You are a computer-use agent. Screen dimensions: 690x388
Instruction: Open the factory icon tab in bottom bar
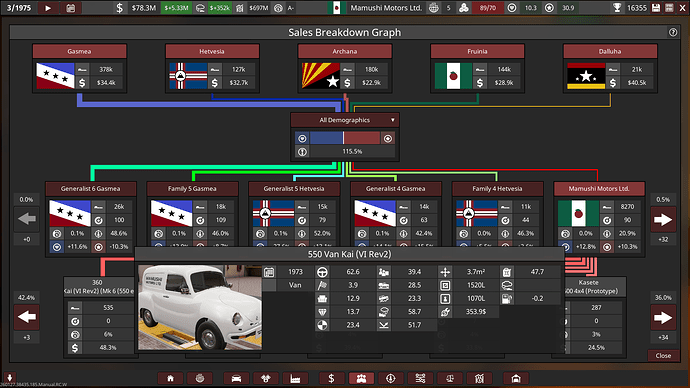pyautogui.click(x=295, y=378)
